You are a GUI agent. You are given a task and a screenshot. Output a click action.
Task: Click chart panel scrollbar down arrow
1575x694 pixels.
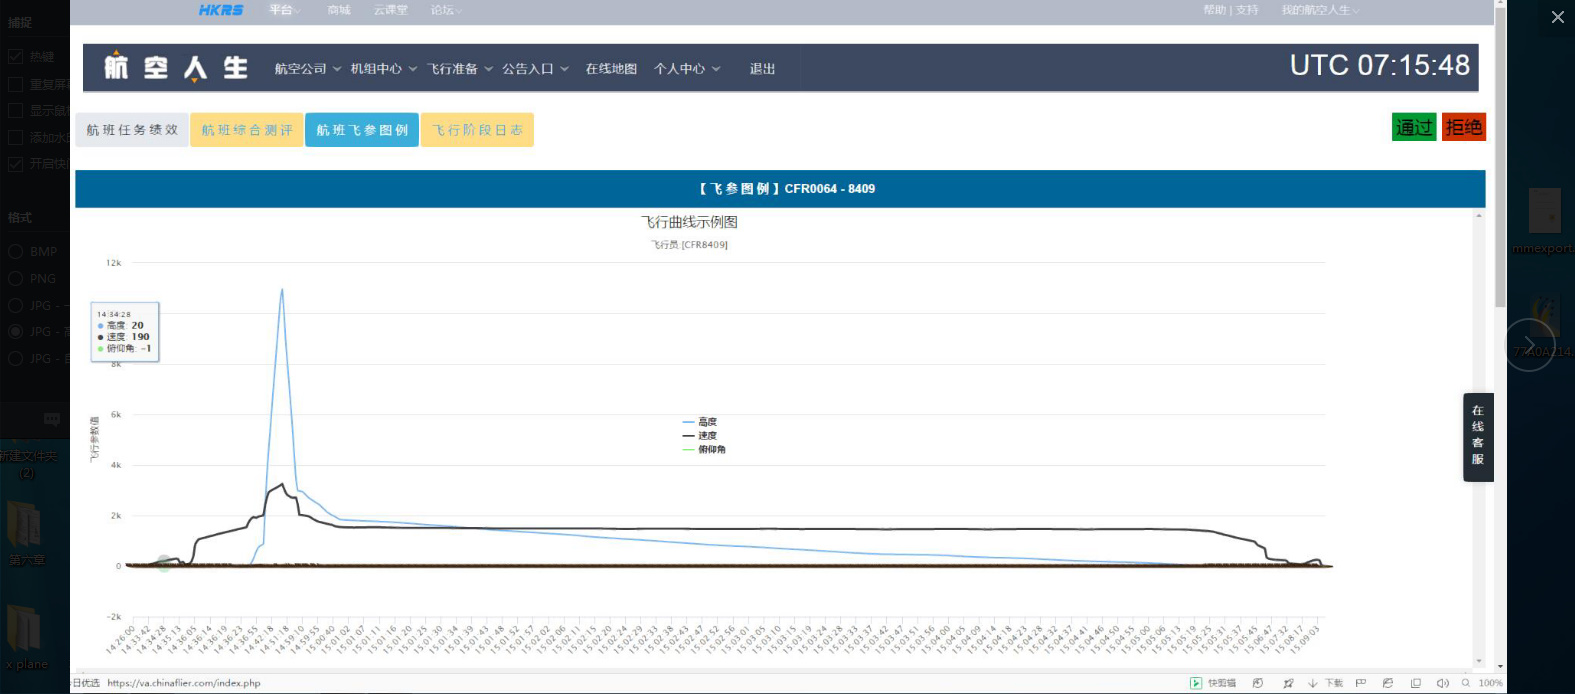(1479, 661)
